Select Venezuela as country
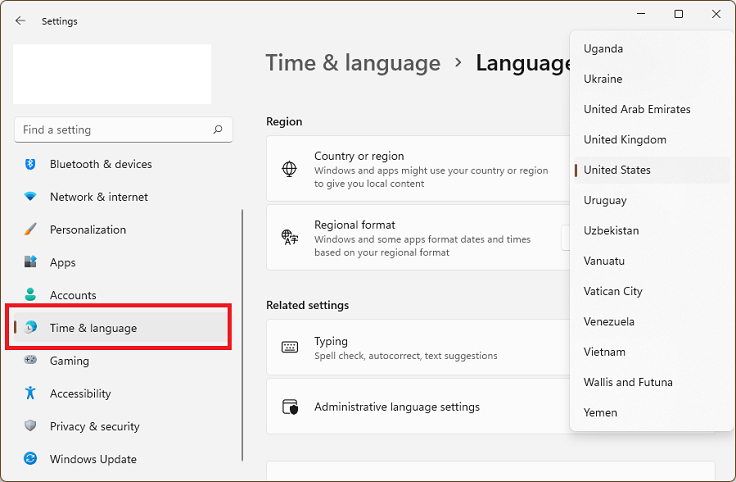The width and height of the screenshot is (736, 482). pos(652,321)
